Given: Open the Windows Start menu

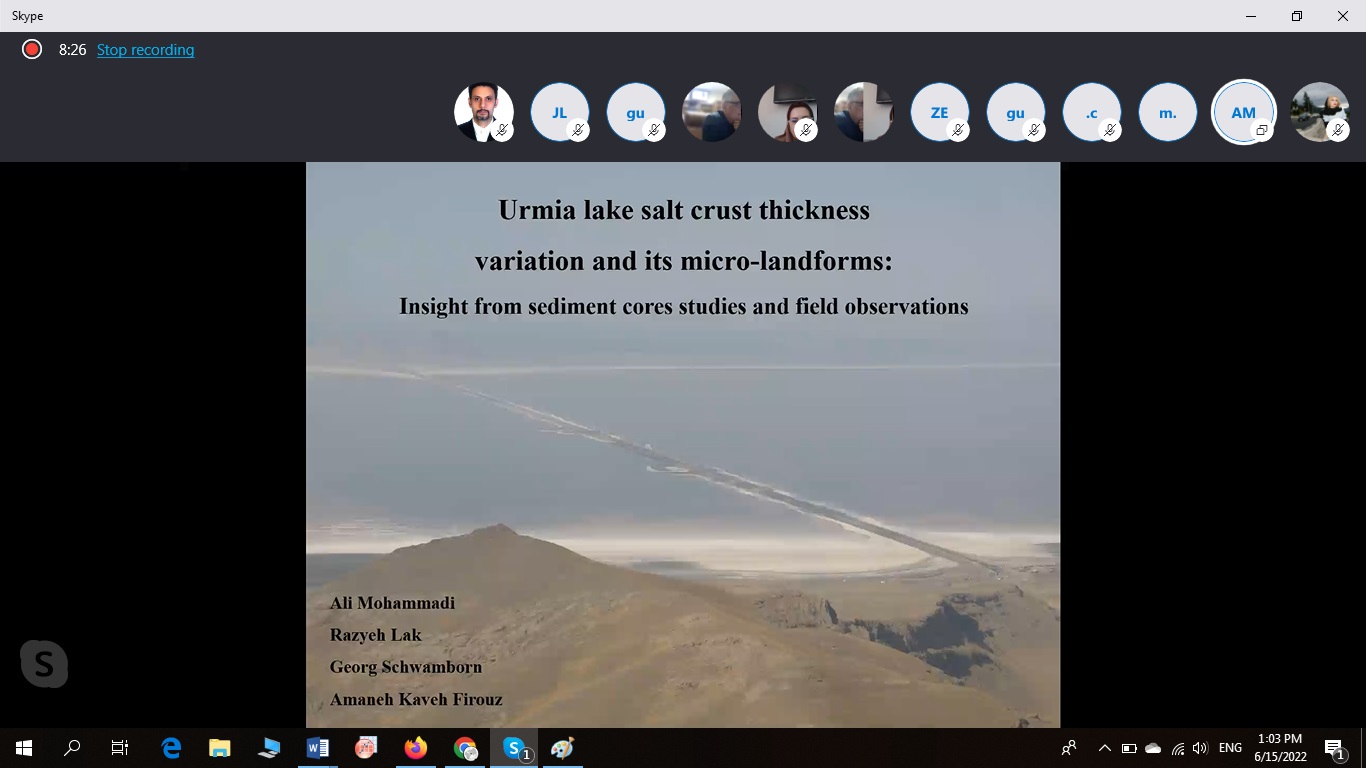Looking at the screenshot, I should pos(24,748).
